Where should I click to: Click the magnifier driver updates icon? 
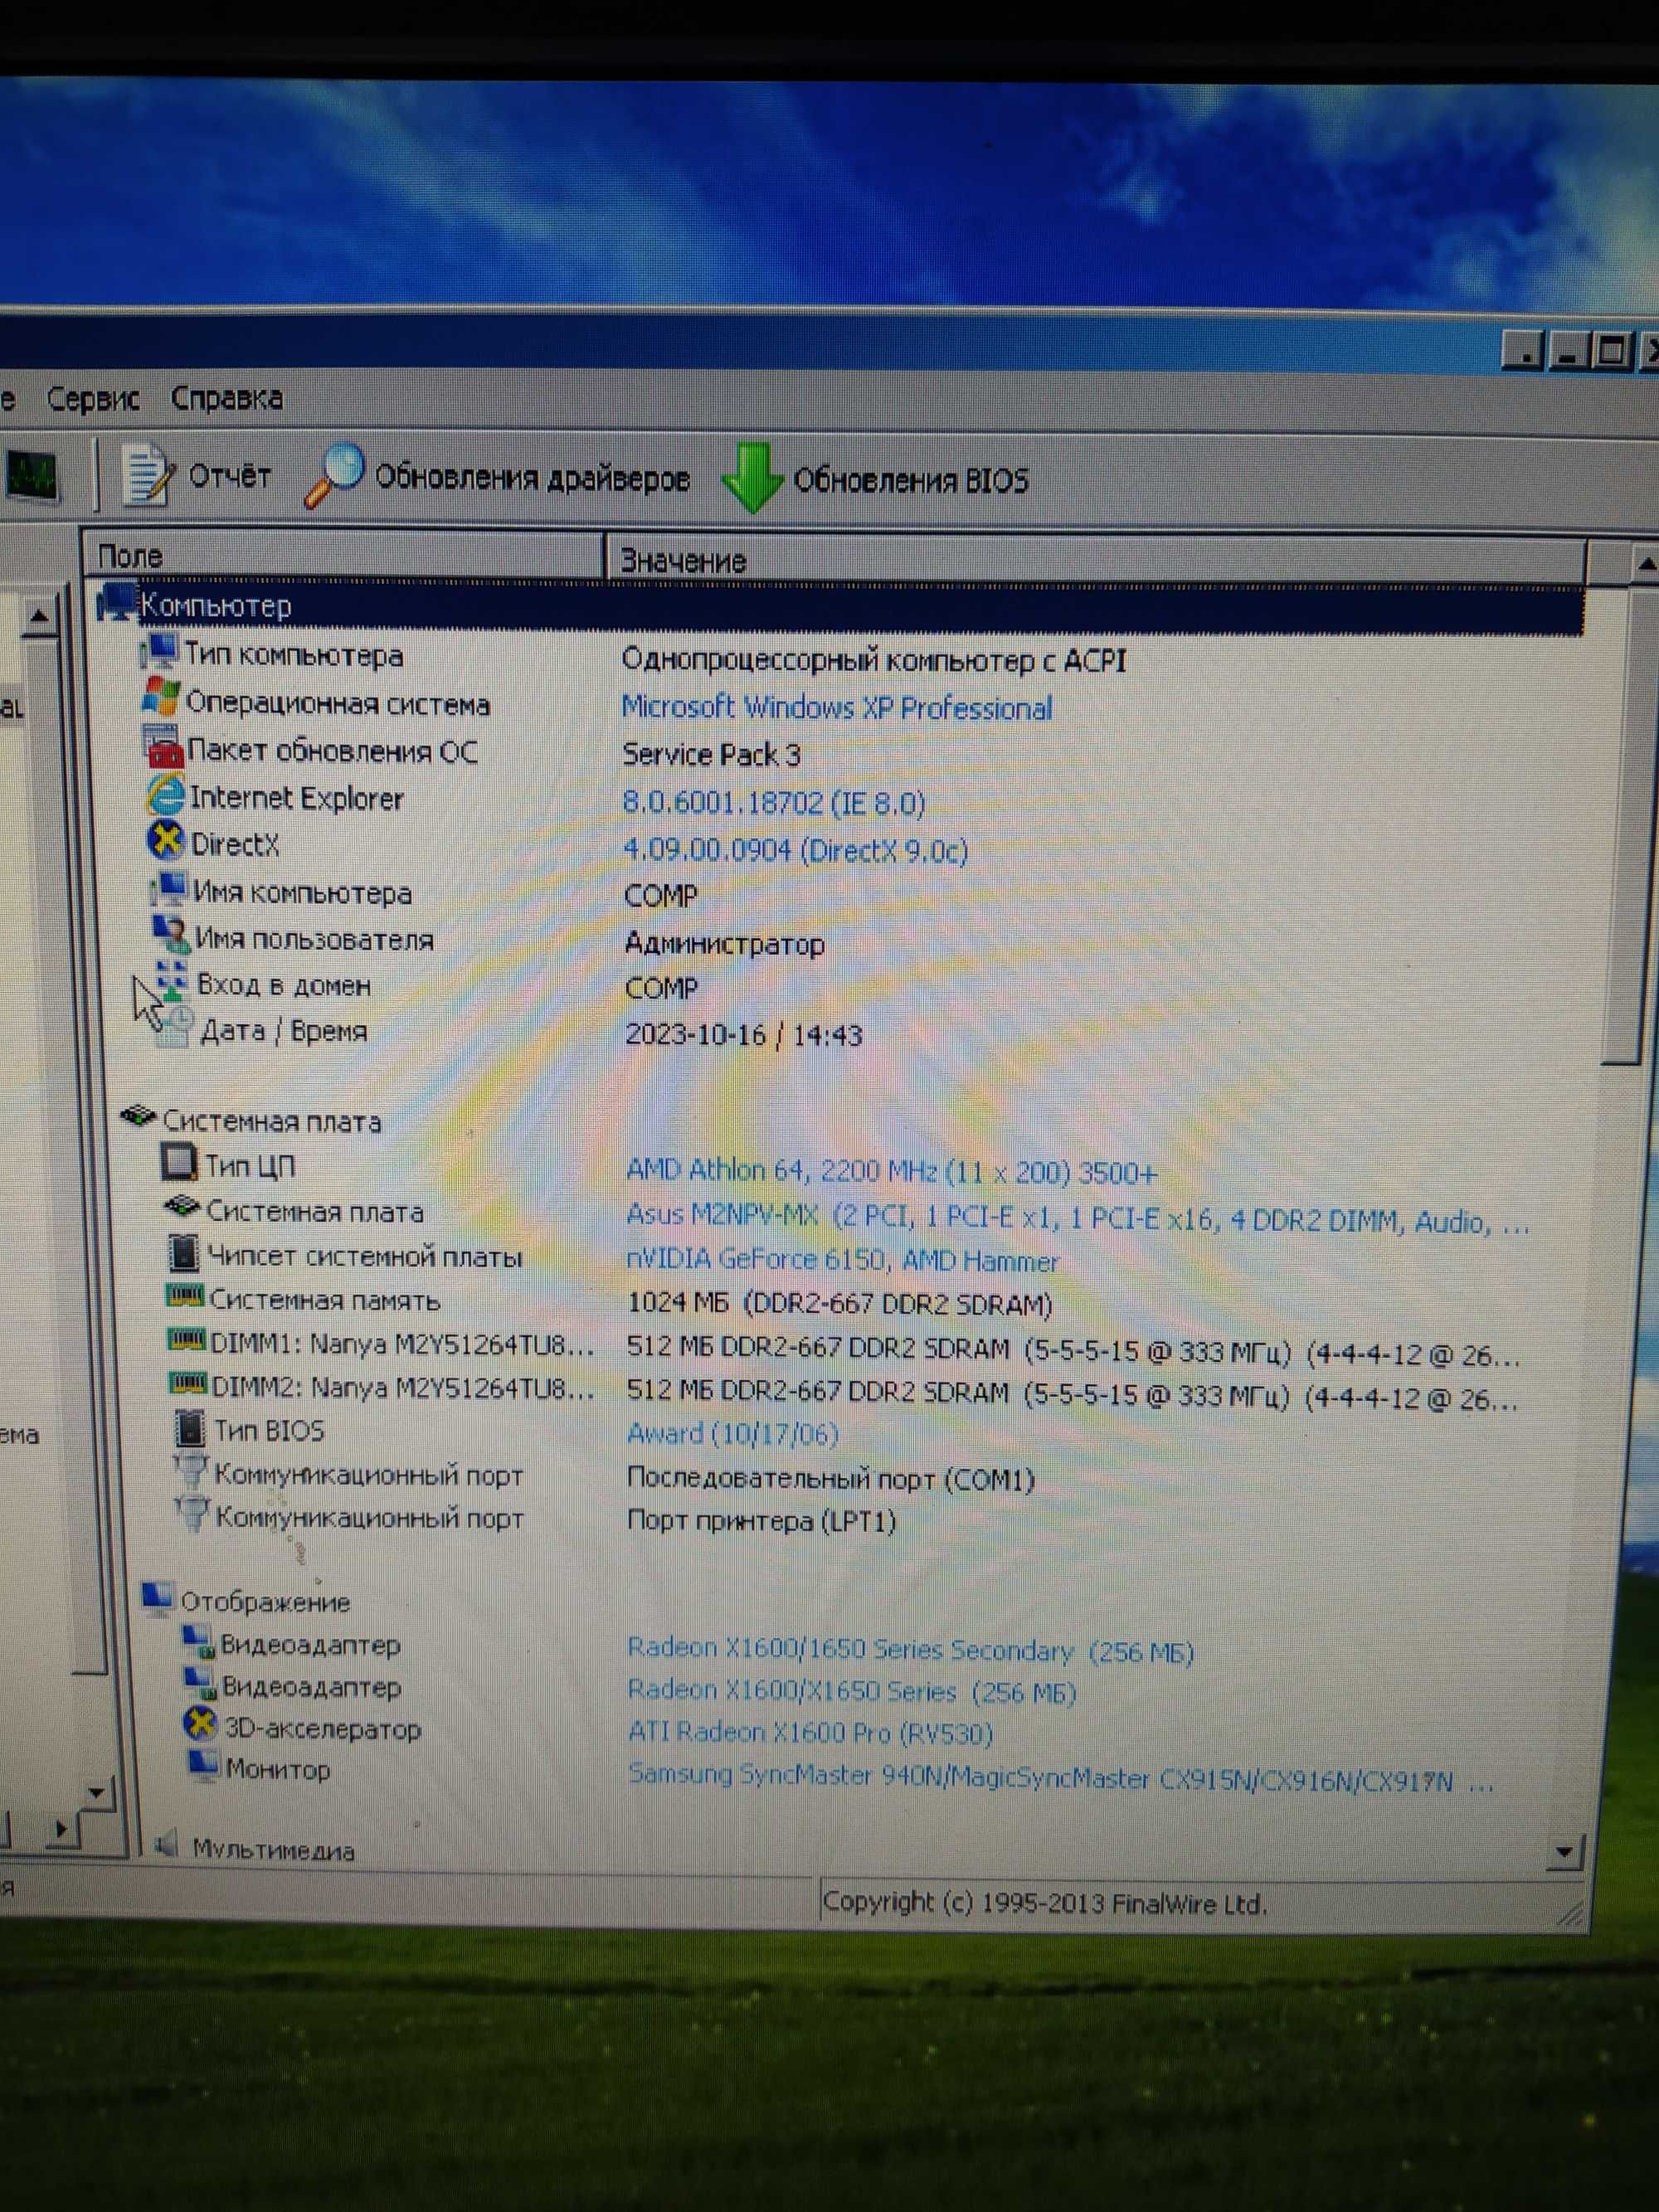334,474
